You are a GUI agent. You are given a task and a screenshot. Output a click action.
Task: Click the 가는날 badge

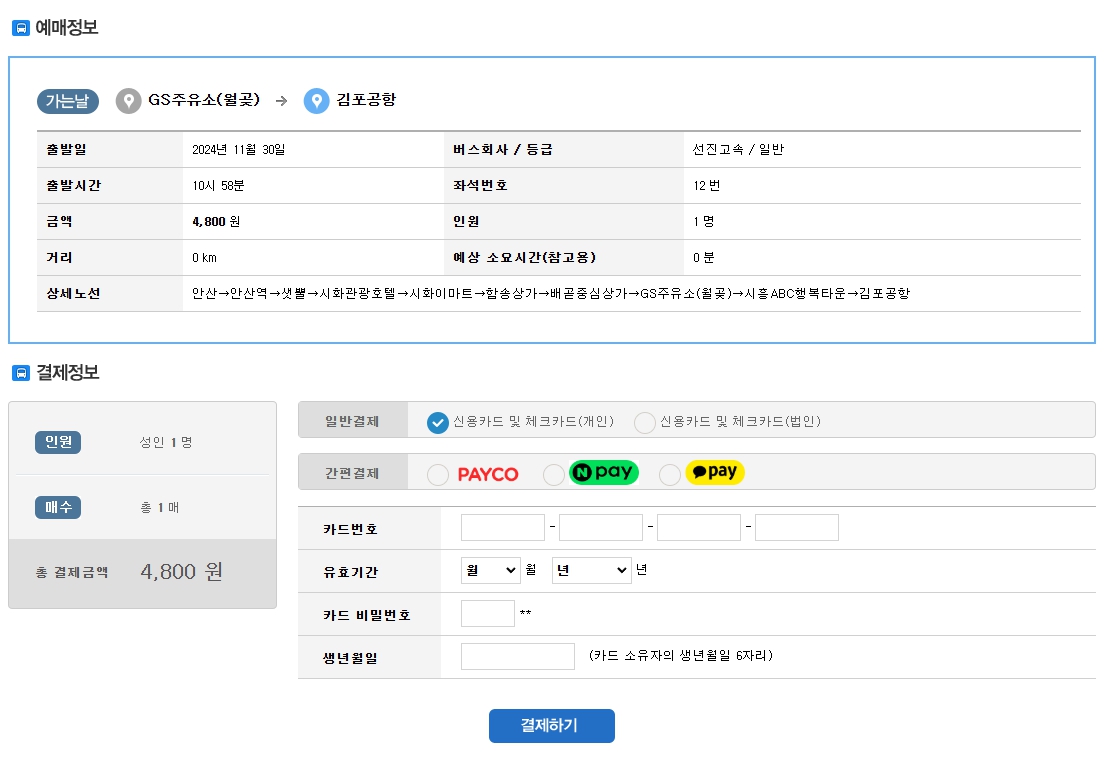click(66, 101)
